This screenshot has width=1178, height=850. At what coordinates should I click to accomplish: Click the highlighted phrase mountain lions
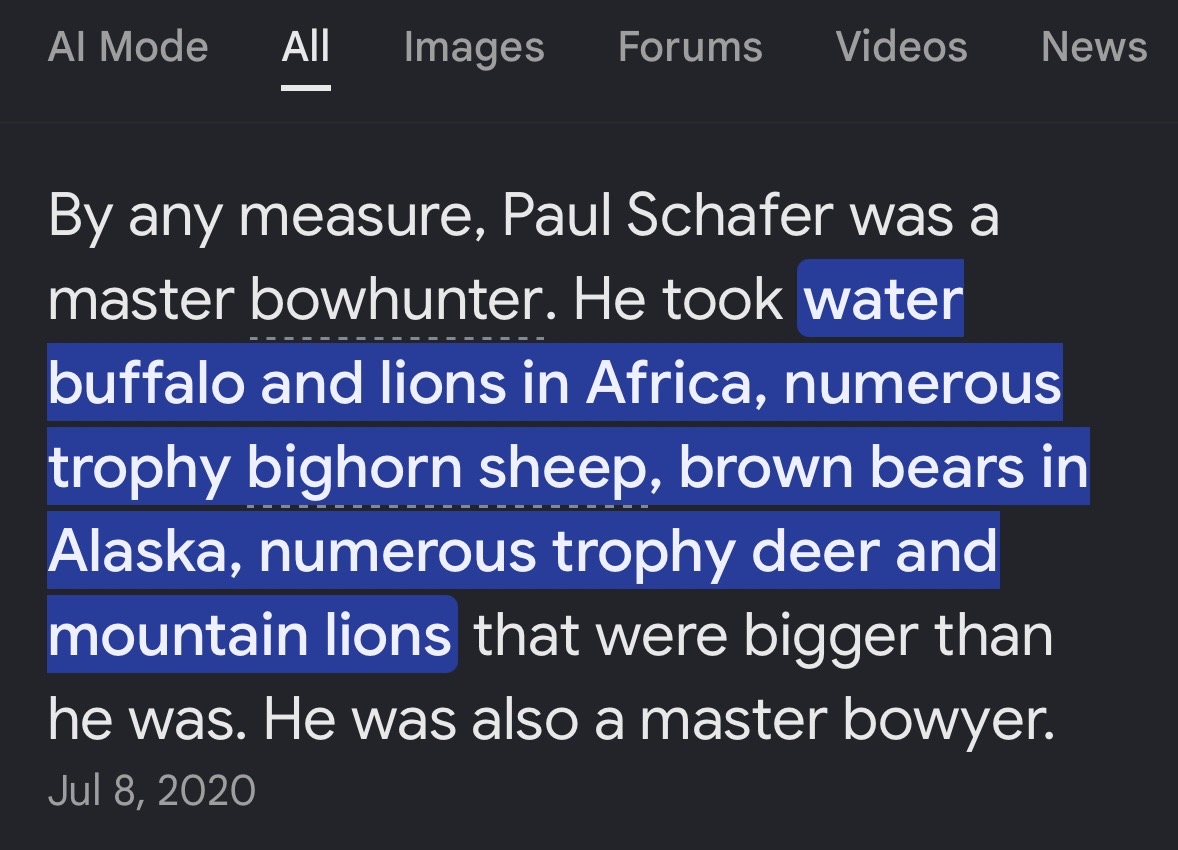(x=250, y=635)
